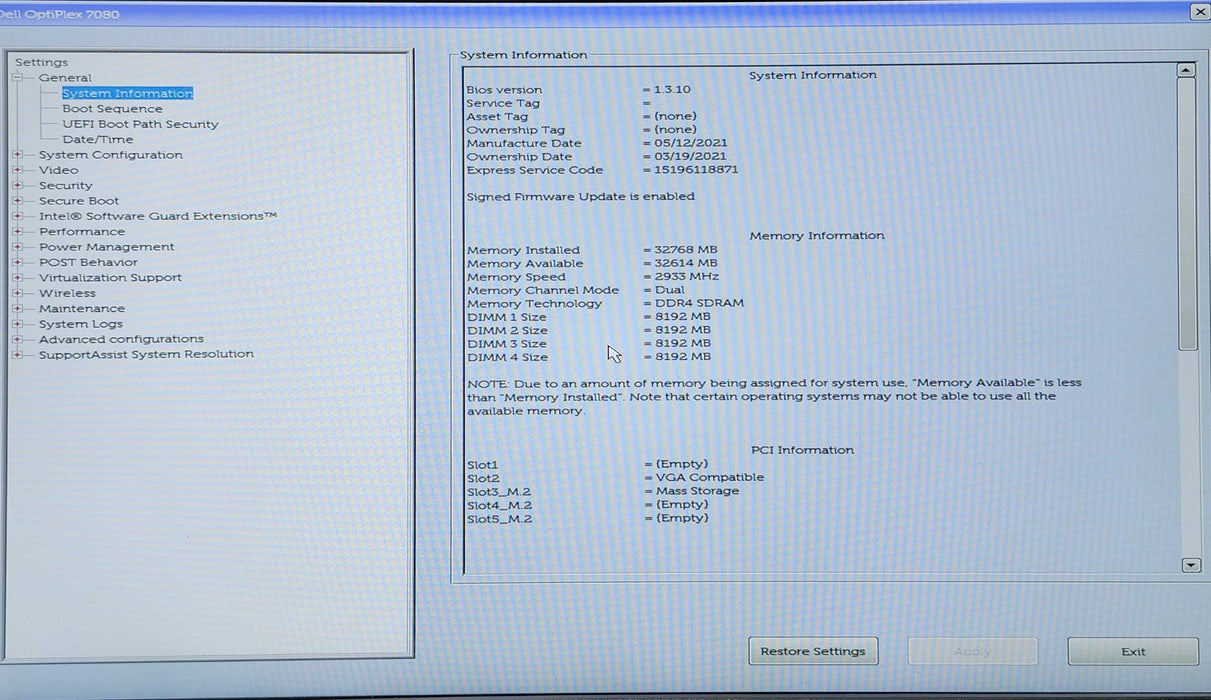Open the Date/Time settings

pos(97,139)
